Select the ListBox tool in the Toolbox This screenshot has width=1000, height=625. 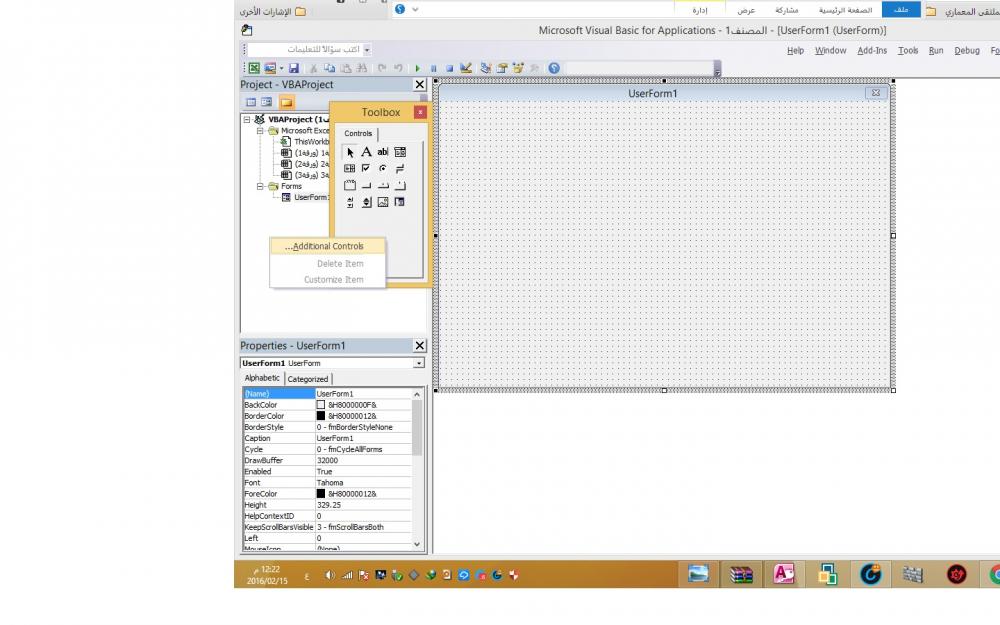point(349,168)
